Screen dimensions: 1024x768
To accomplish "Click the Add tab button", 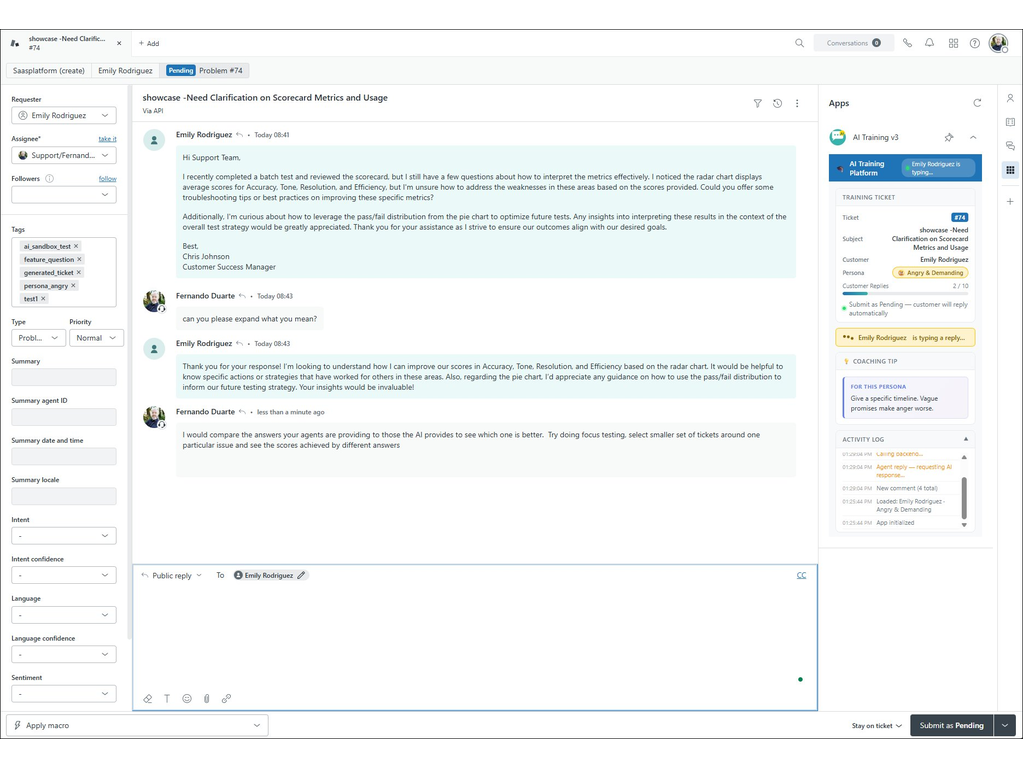I will pos(149,43).
